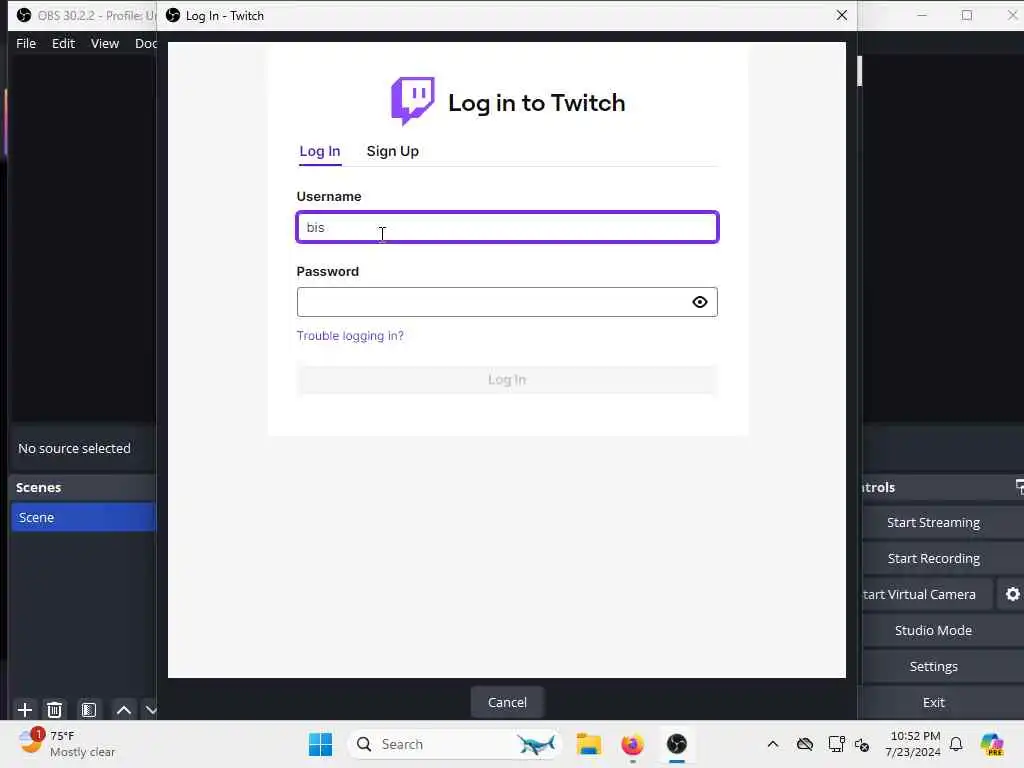
Task: Click the login dialog scrollbar
Action: point(859,71)
